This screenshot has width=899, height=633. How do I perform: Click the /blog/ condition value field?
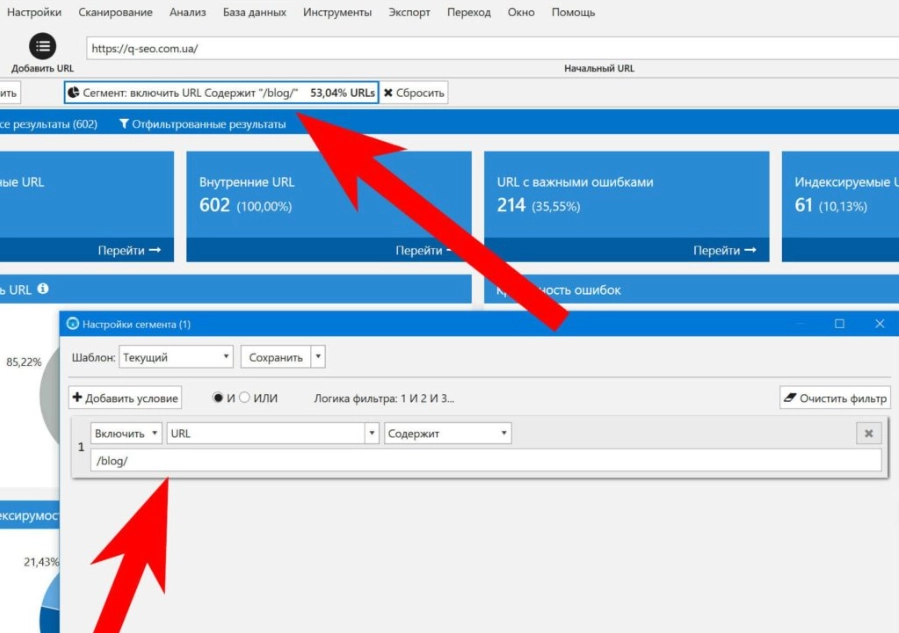(x=485, y=460)
